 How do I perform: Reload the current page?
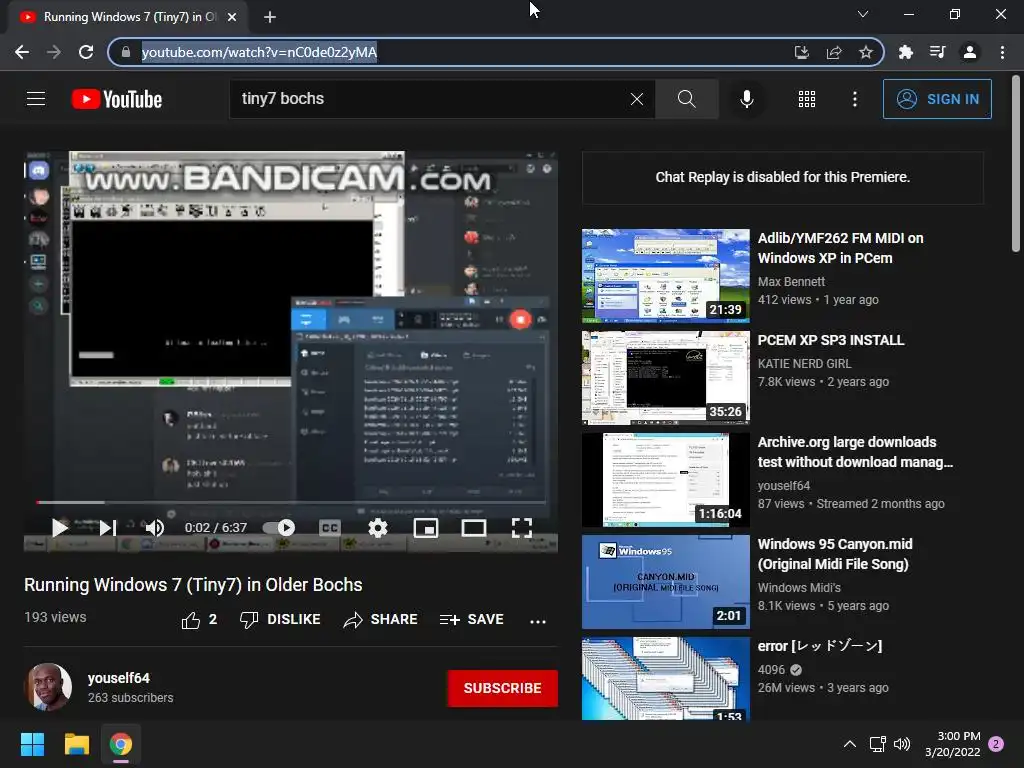pyautogui.click(x=86, y=52)
